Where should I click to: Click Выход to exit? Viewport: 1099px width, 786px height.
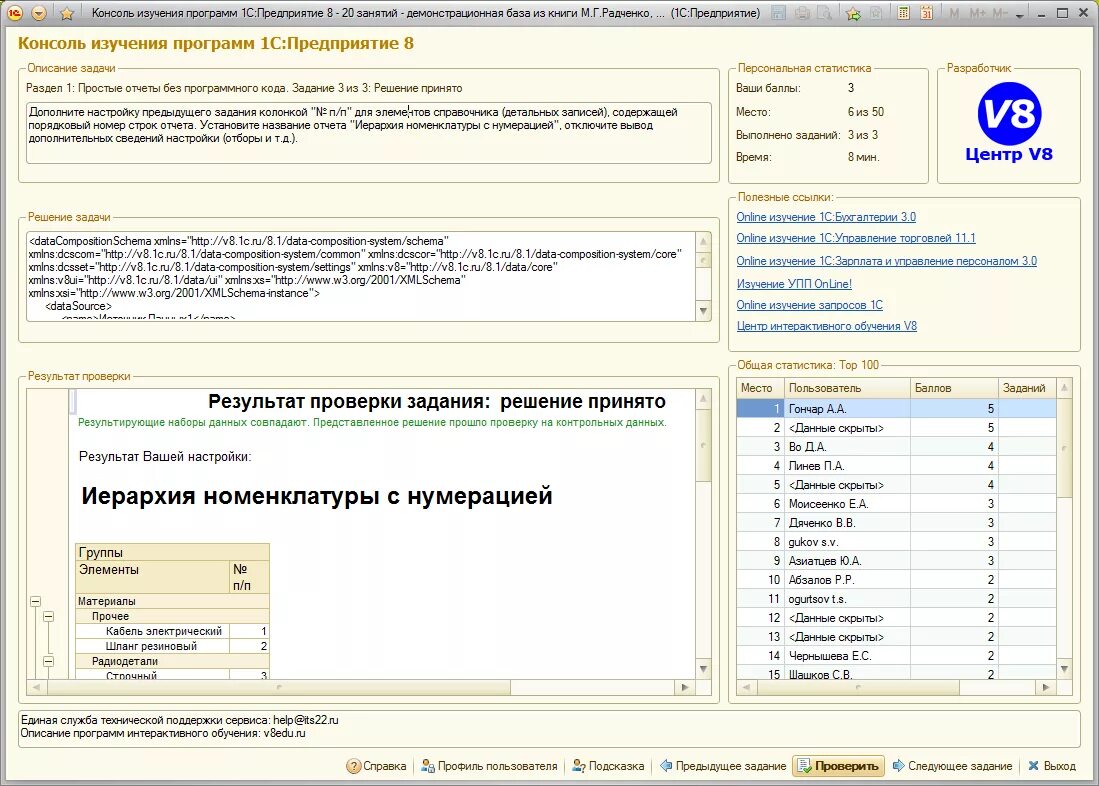[1052, 766]
